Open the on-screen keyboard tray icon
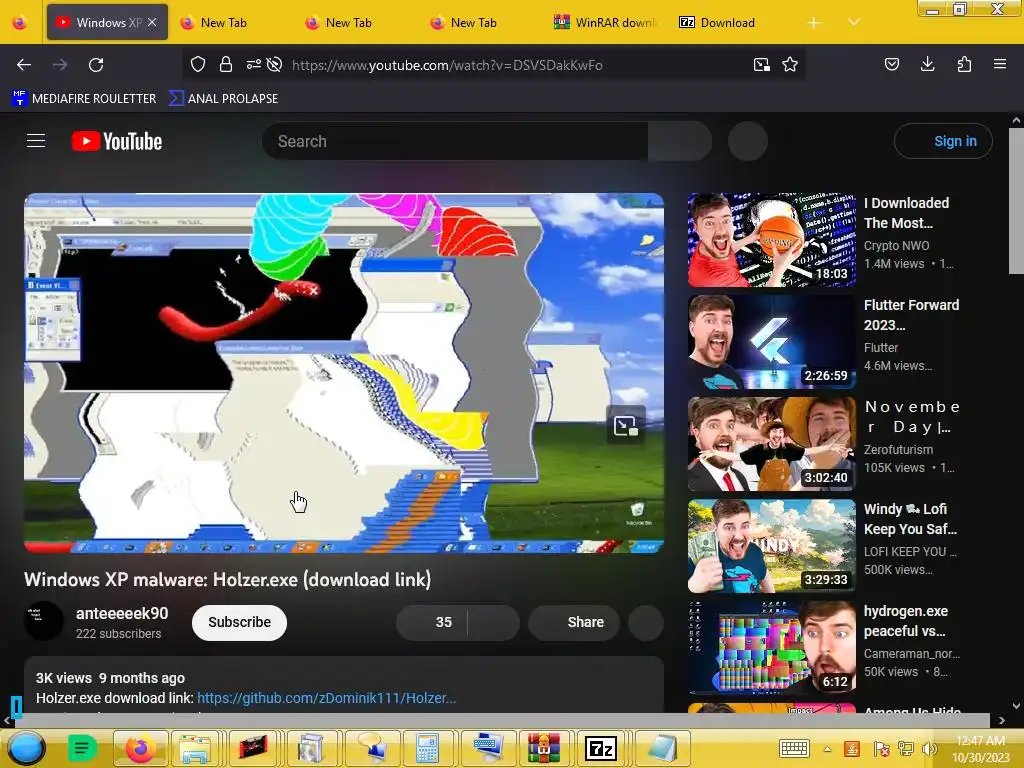1024x768 pixels. click(x=794, y=748)
